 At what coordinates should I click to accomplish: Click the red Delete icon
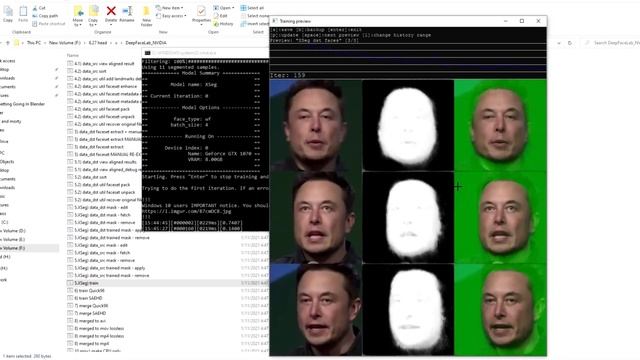(x=111, y=11)
